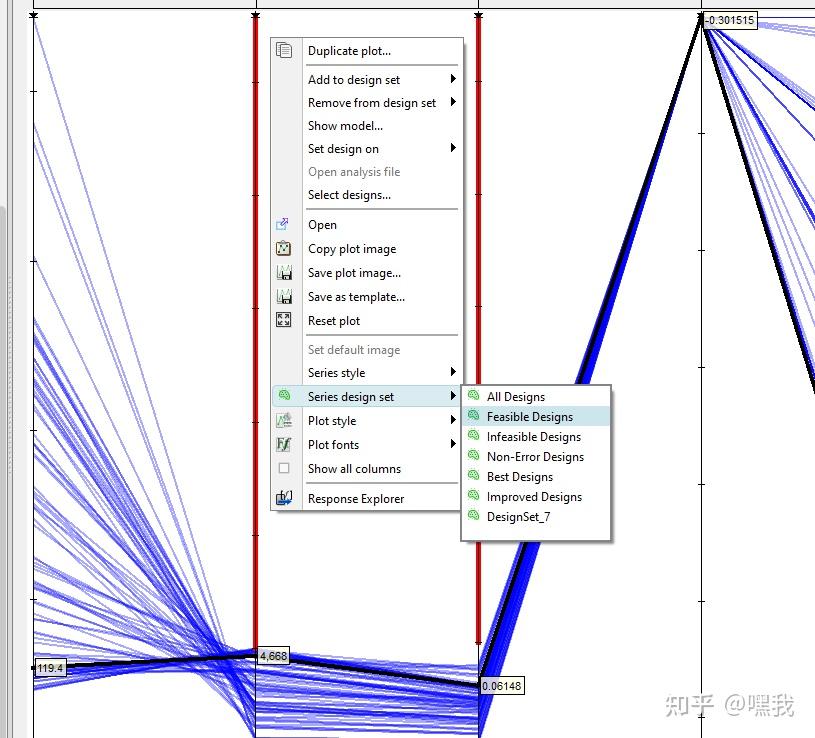This screenshot has height=738, width=815.
Task: Click the 0.06148 axis value label
Action: (502, 686)
